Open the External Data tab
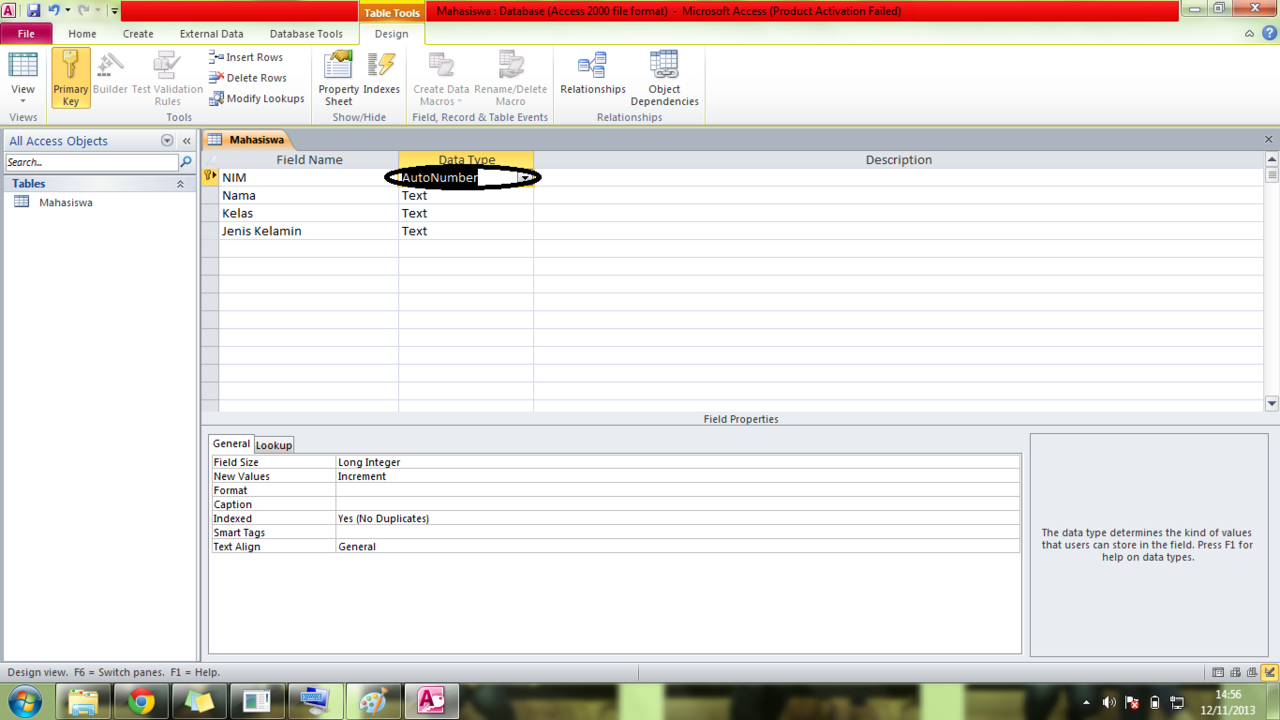This screenshot has width=1280, height=720. 211,33
